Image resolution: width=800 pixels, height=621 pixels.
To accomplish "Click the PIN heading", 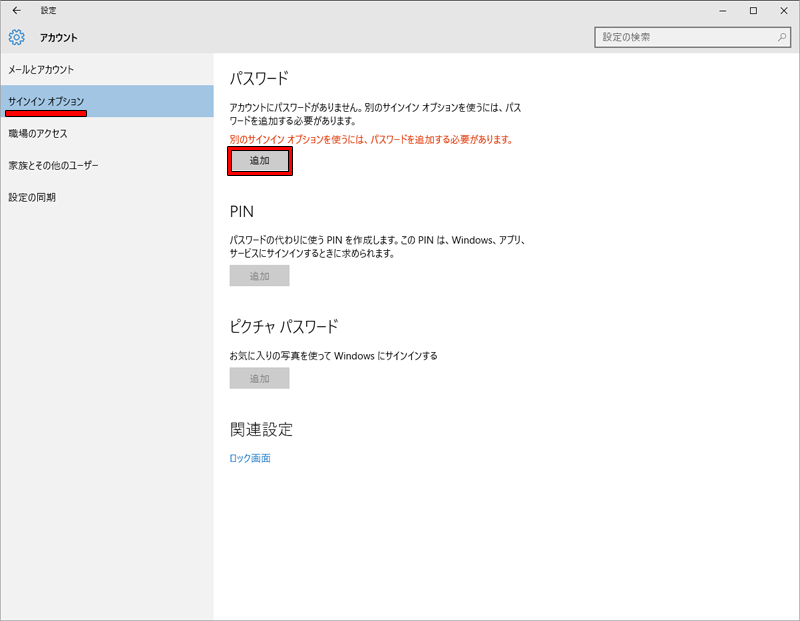I will tap(242, 212).
